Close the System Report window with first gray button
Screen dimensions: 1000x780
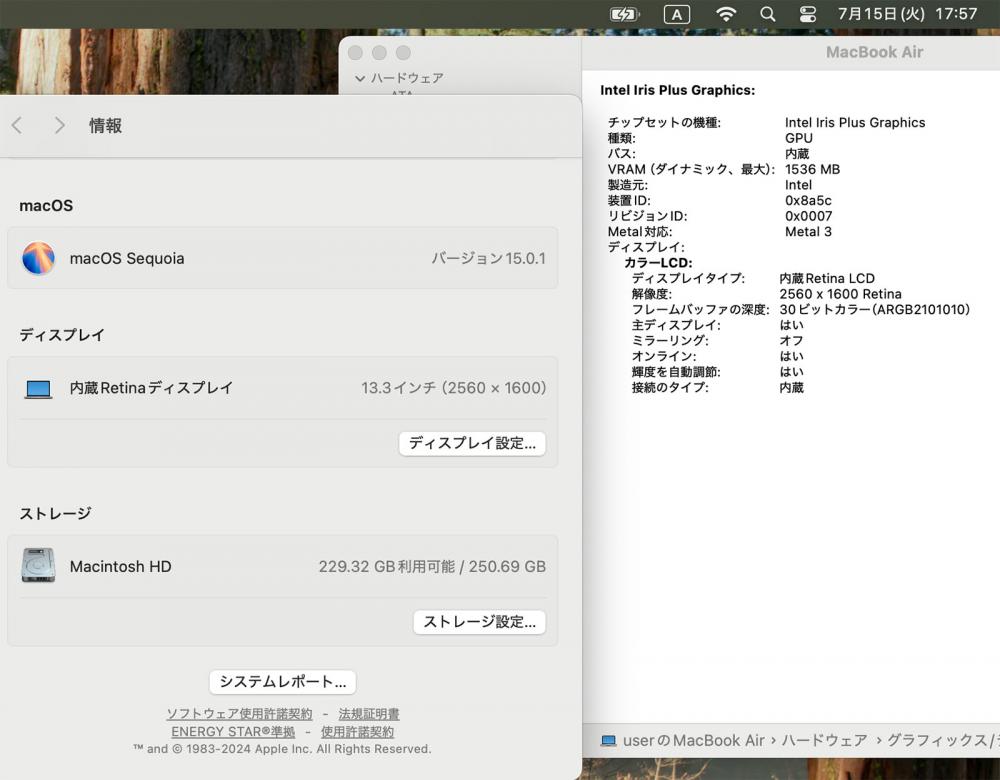point(355,53)
